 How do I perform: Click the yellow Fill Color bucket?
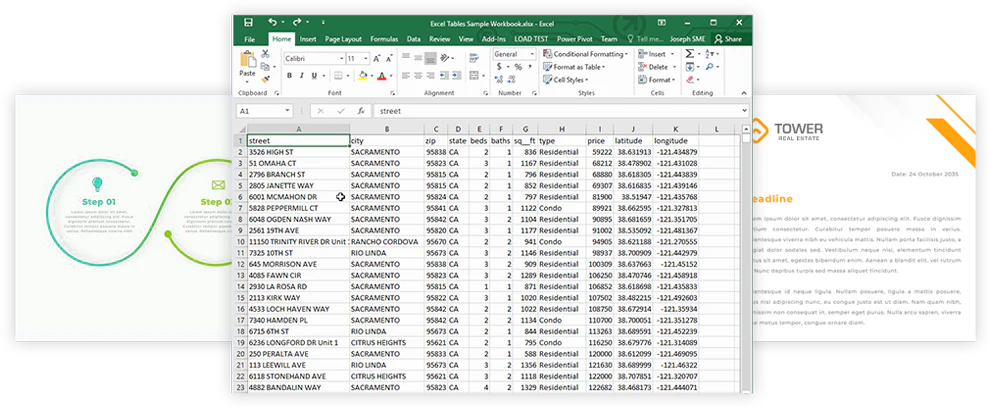click(362, 76)
